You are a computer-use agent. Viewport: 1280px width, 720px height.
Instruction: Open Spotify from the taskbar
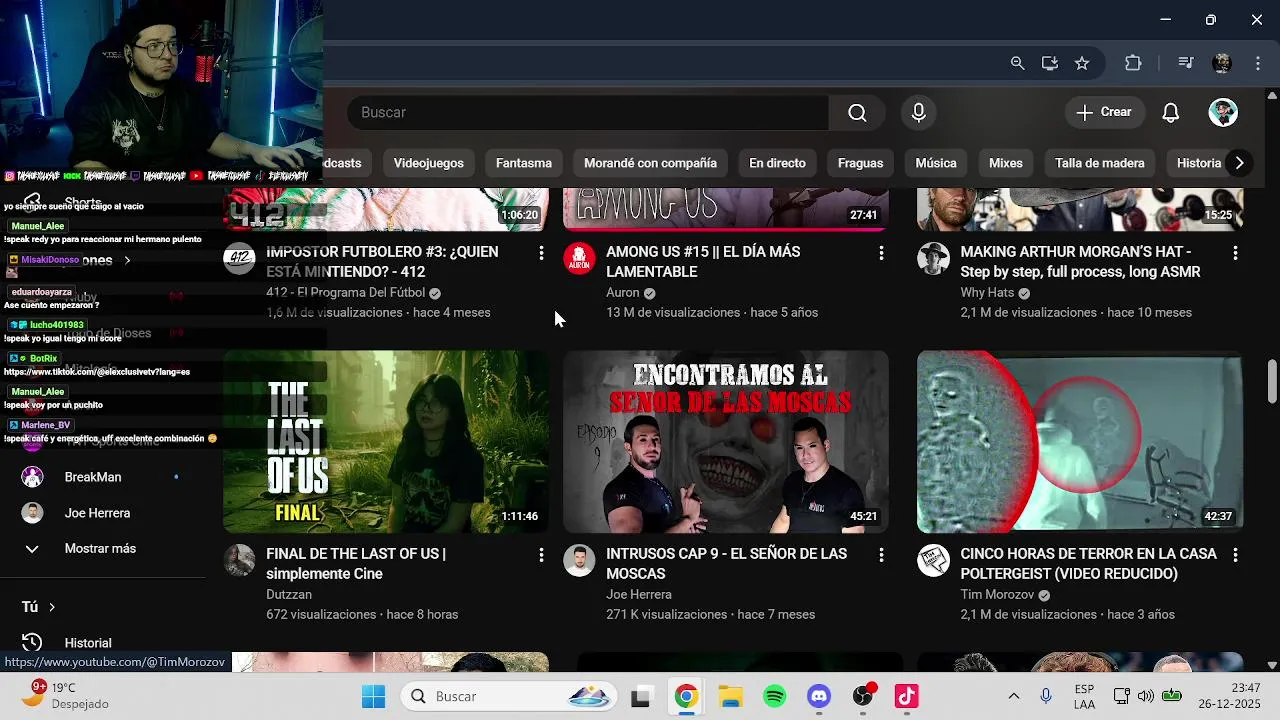[x=775, y=696]
